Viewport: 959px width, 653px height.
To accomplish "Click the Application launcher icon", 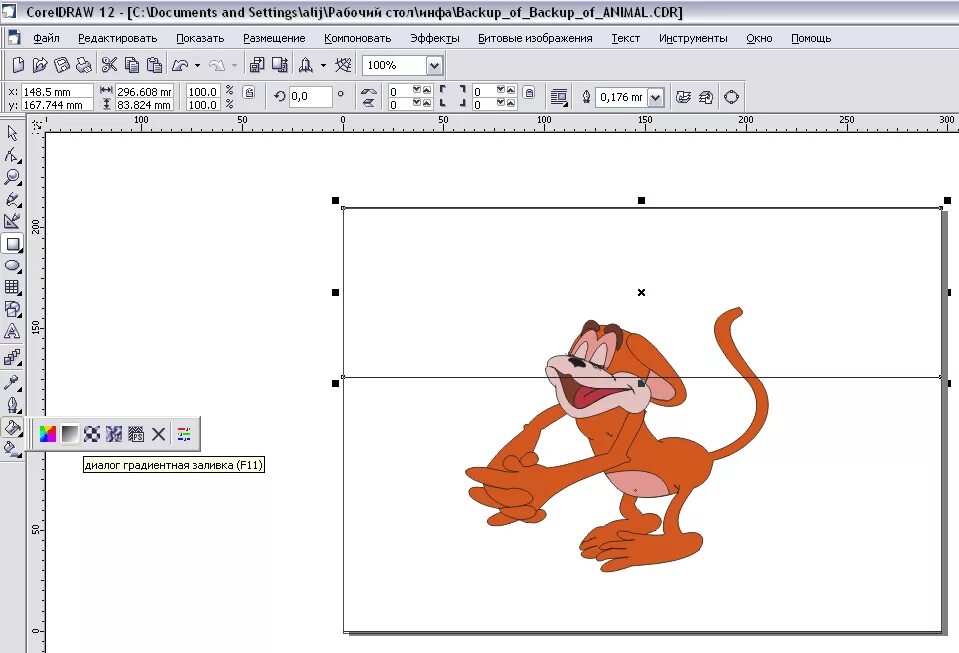I will (306, 65).
